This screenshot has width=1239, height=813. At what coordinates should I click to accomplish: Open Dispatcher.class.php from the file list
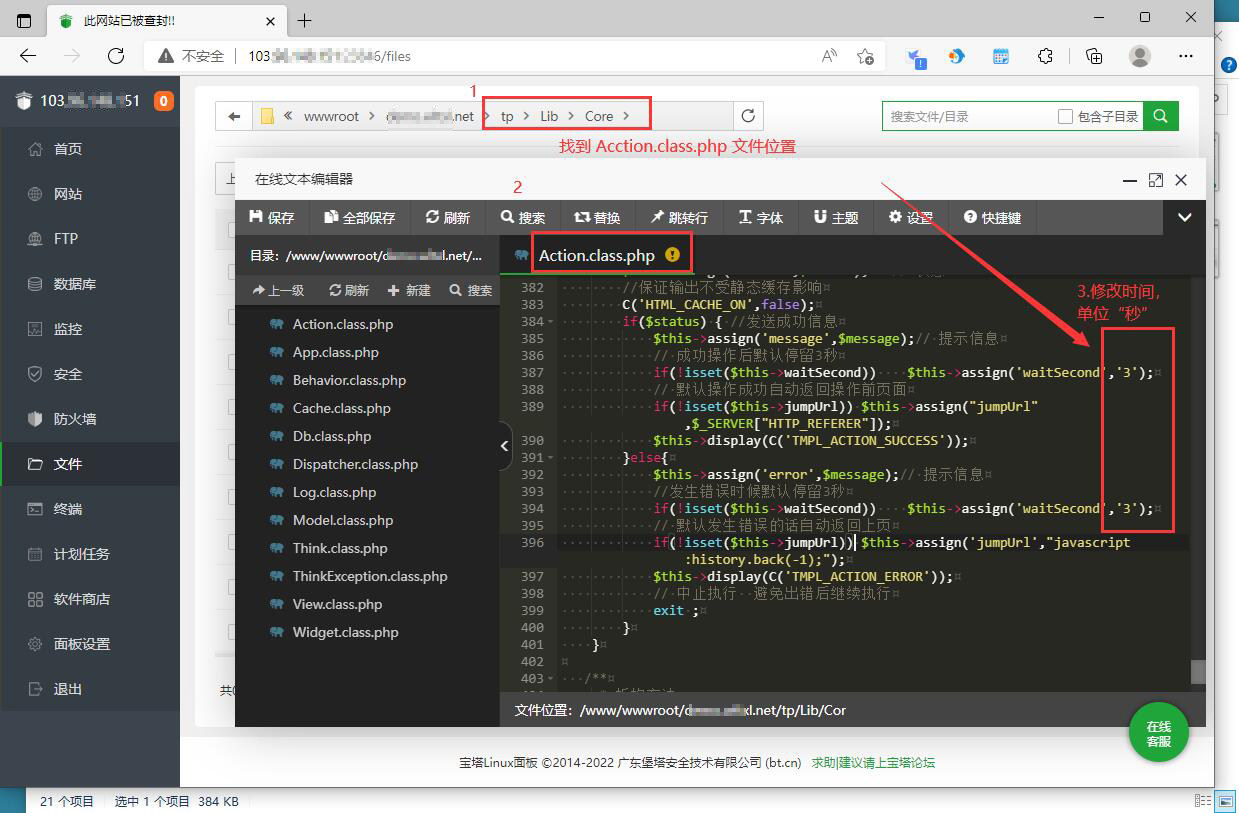[x=355, y=464]
